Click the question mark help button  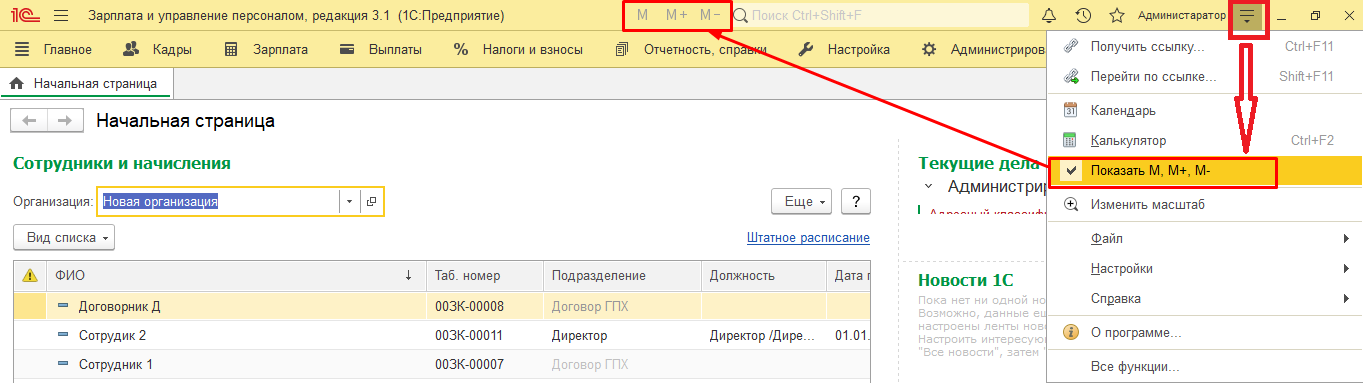[x=856, y=201]
